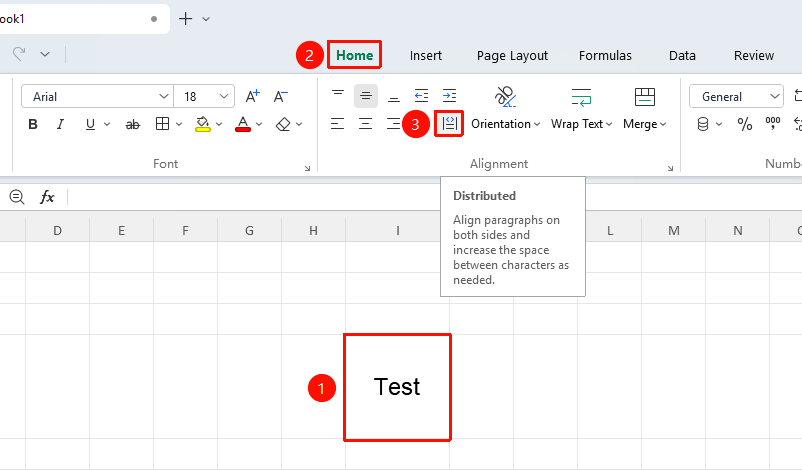Increase indent of cell content
This screenshot has height=470, width=802.
449,96
